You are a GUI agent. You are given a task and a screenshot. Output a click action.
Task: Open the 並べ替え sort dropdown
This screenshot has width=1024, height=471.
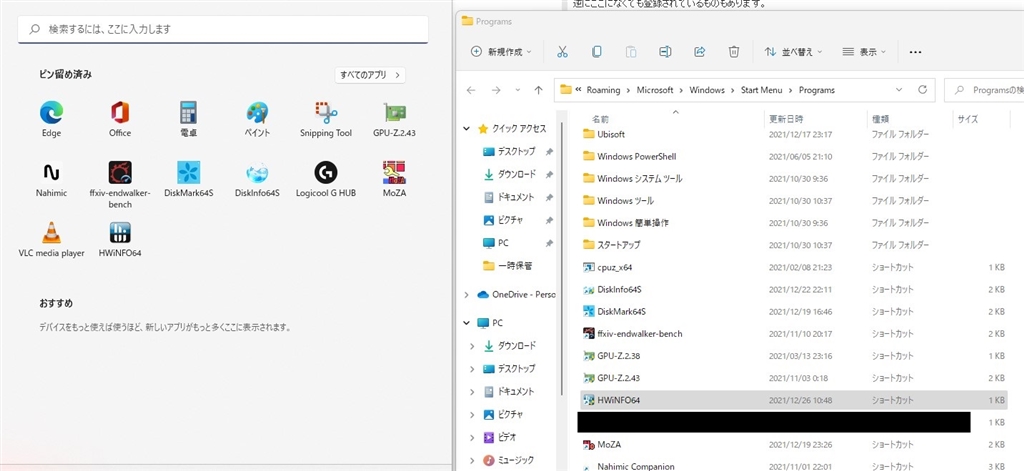point(793,52)
